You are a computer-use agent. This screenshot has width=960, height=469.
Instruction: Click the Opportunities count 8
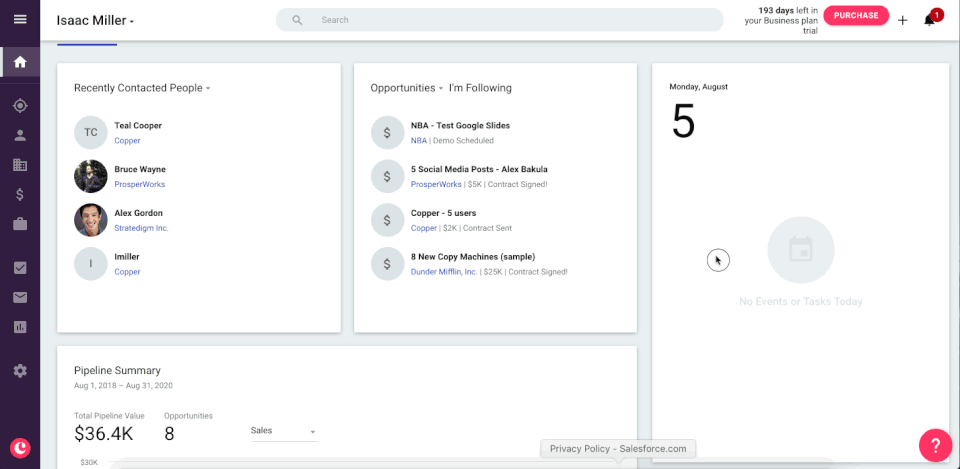tap(170, 434)
